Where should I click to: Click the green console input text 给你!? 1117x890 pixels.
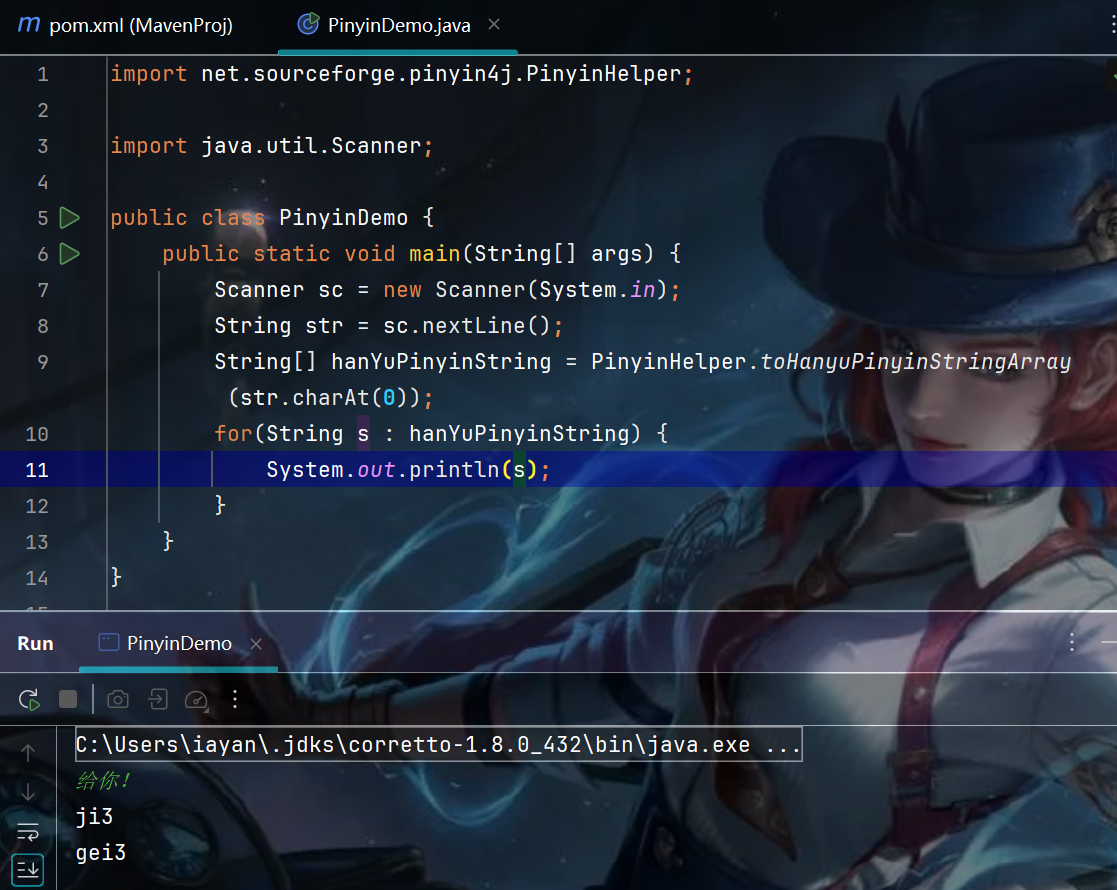click(103, 780)
